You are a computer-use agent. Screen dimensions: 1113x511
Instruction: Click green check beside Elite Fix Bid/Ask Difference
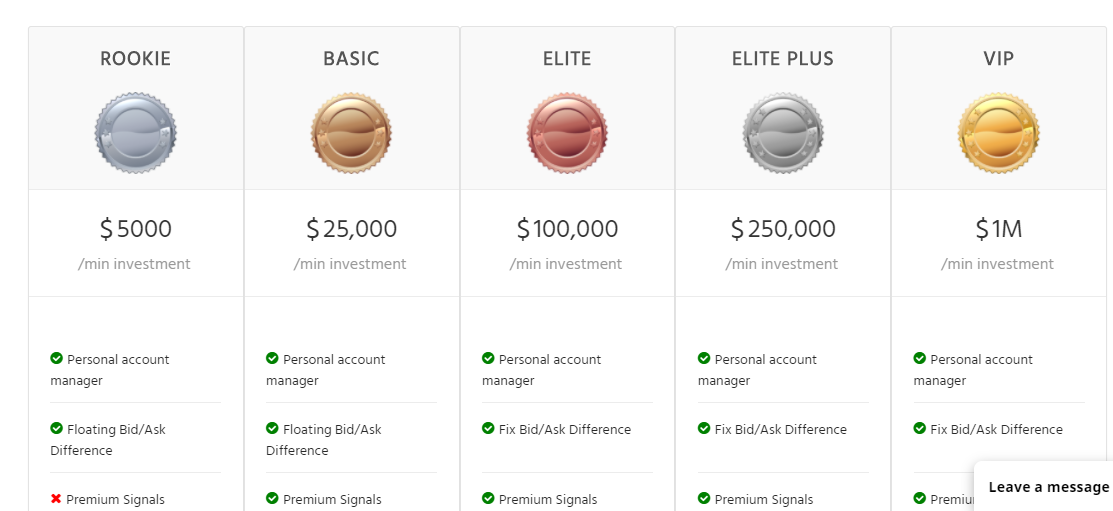pos(488,428)
